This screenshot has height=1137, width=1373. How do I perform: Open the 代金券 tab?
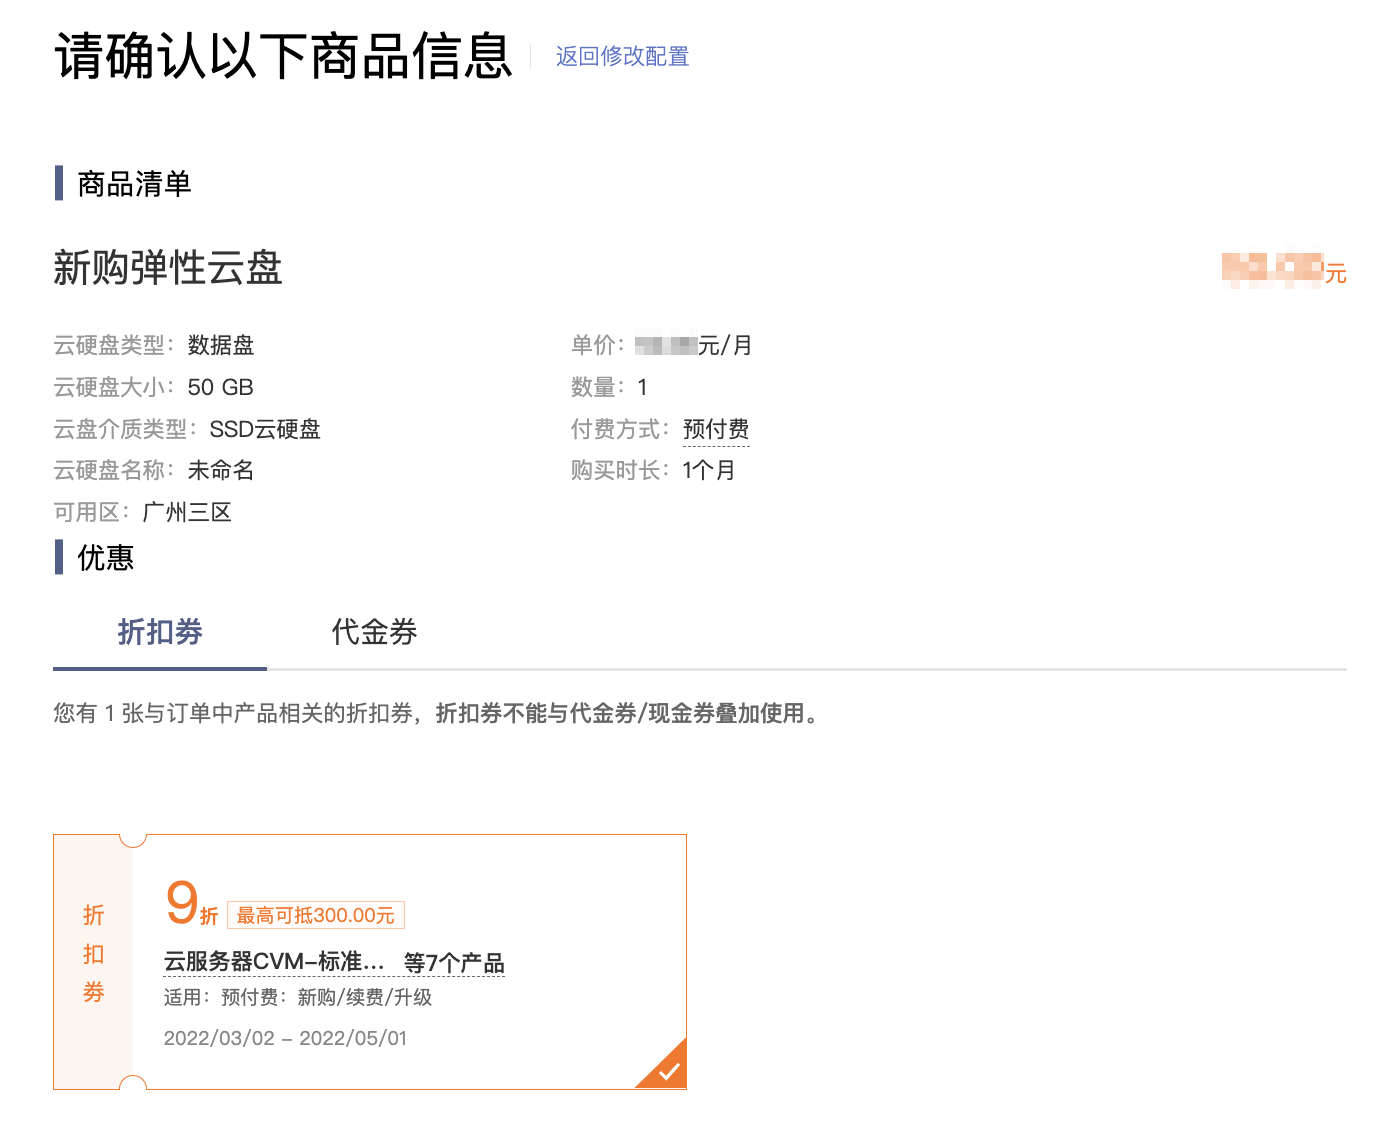pos(374,632)
